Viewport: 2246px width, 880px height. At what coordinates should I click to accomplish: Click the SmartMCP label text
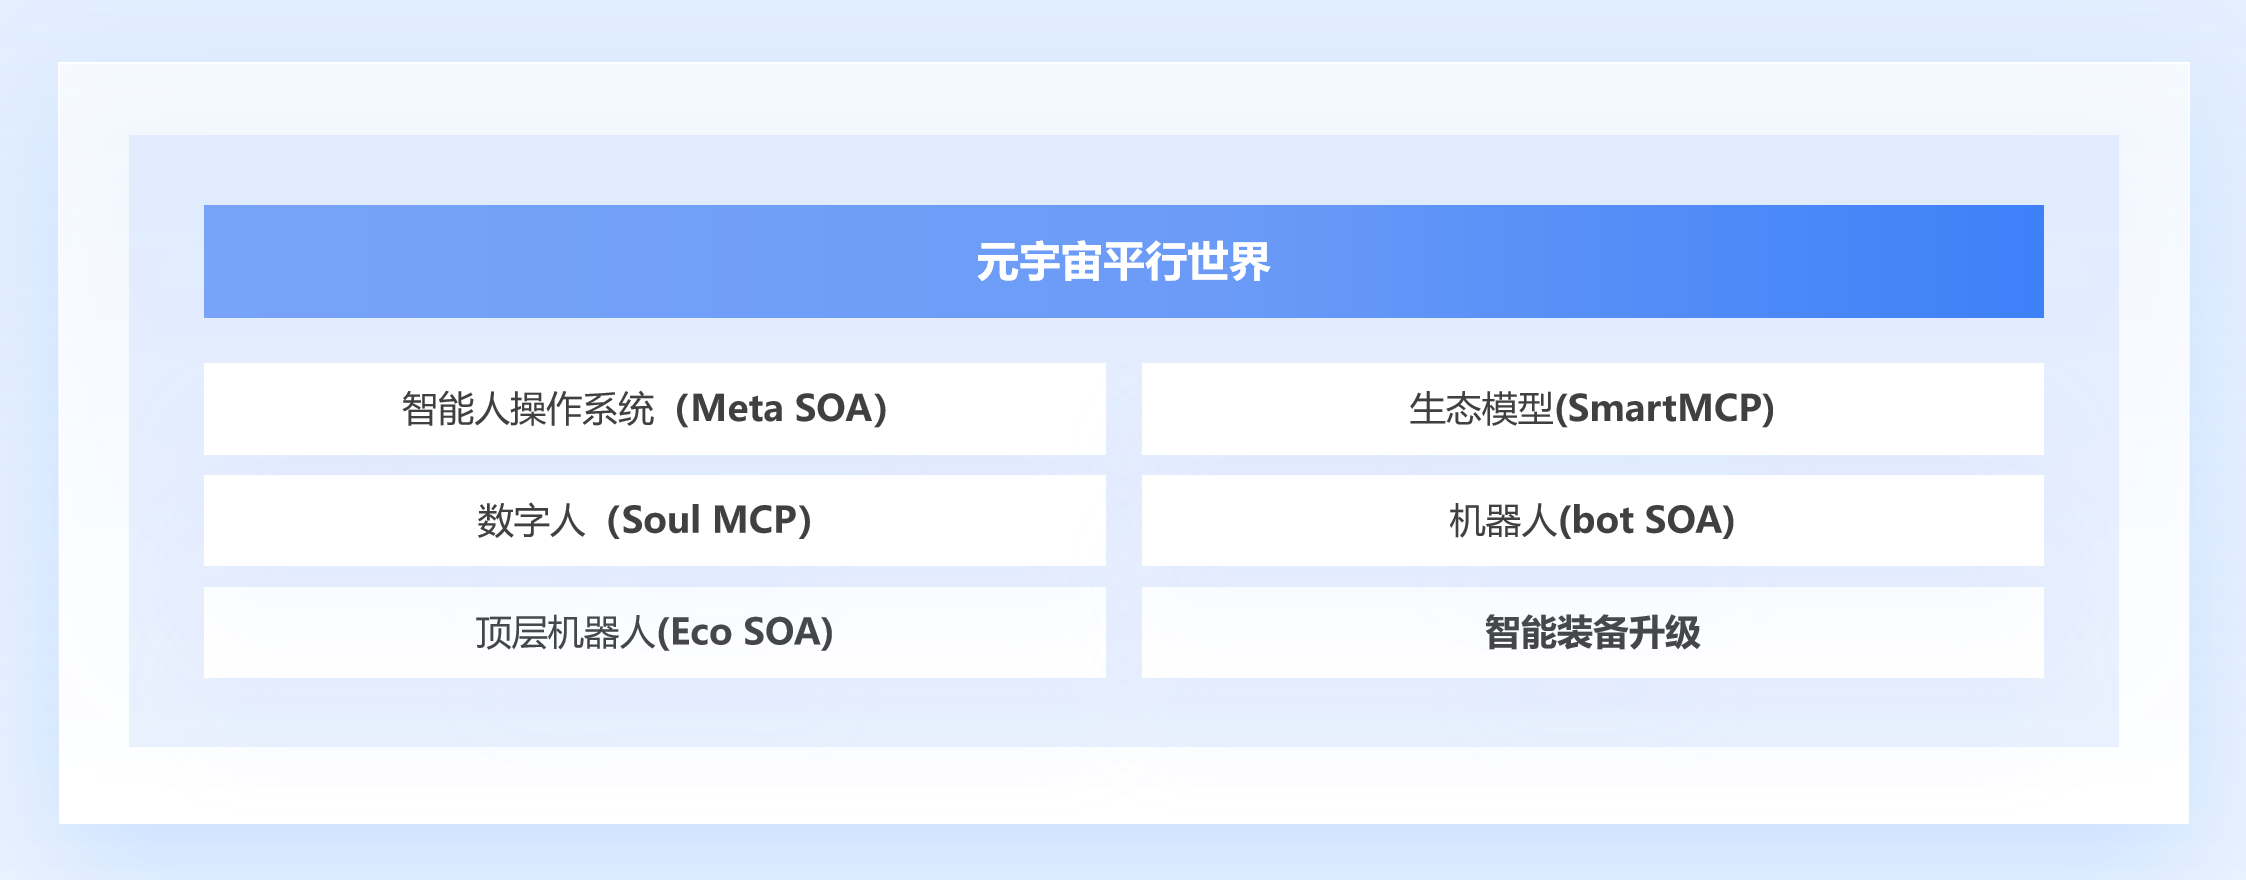(1665, 408)
